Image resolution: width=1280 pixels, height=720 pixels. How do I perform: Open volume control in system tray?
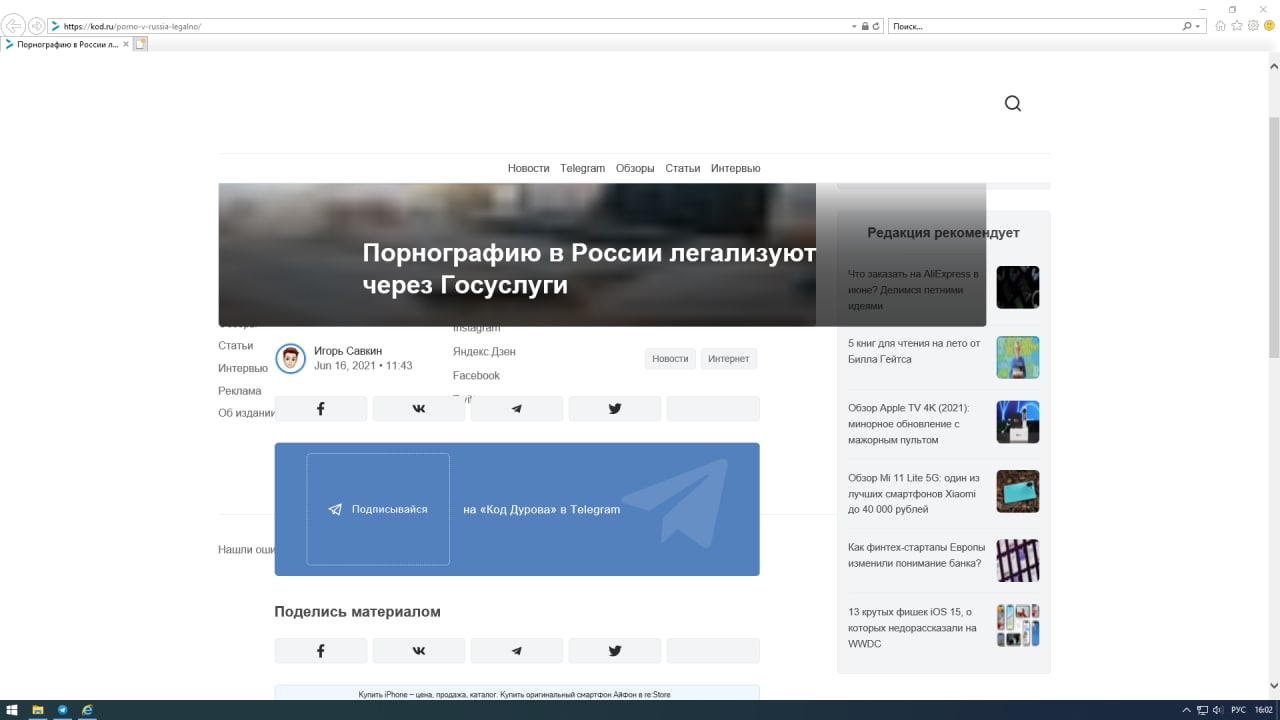(1216, 710)
